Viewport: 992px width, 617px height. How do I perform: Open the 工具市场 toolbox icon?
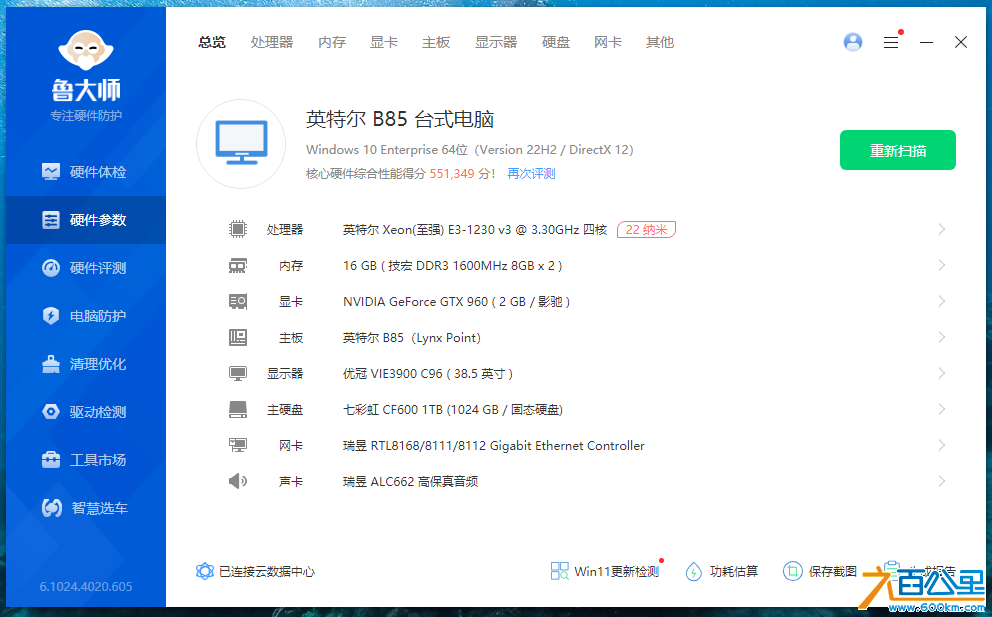51,460
